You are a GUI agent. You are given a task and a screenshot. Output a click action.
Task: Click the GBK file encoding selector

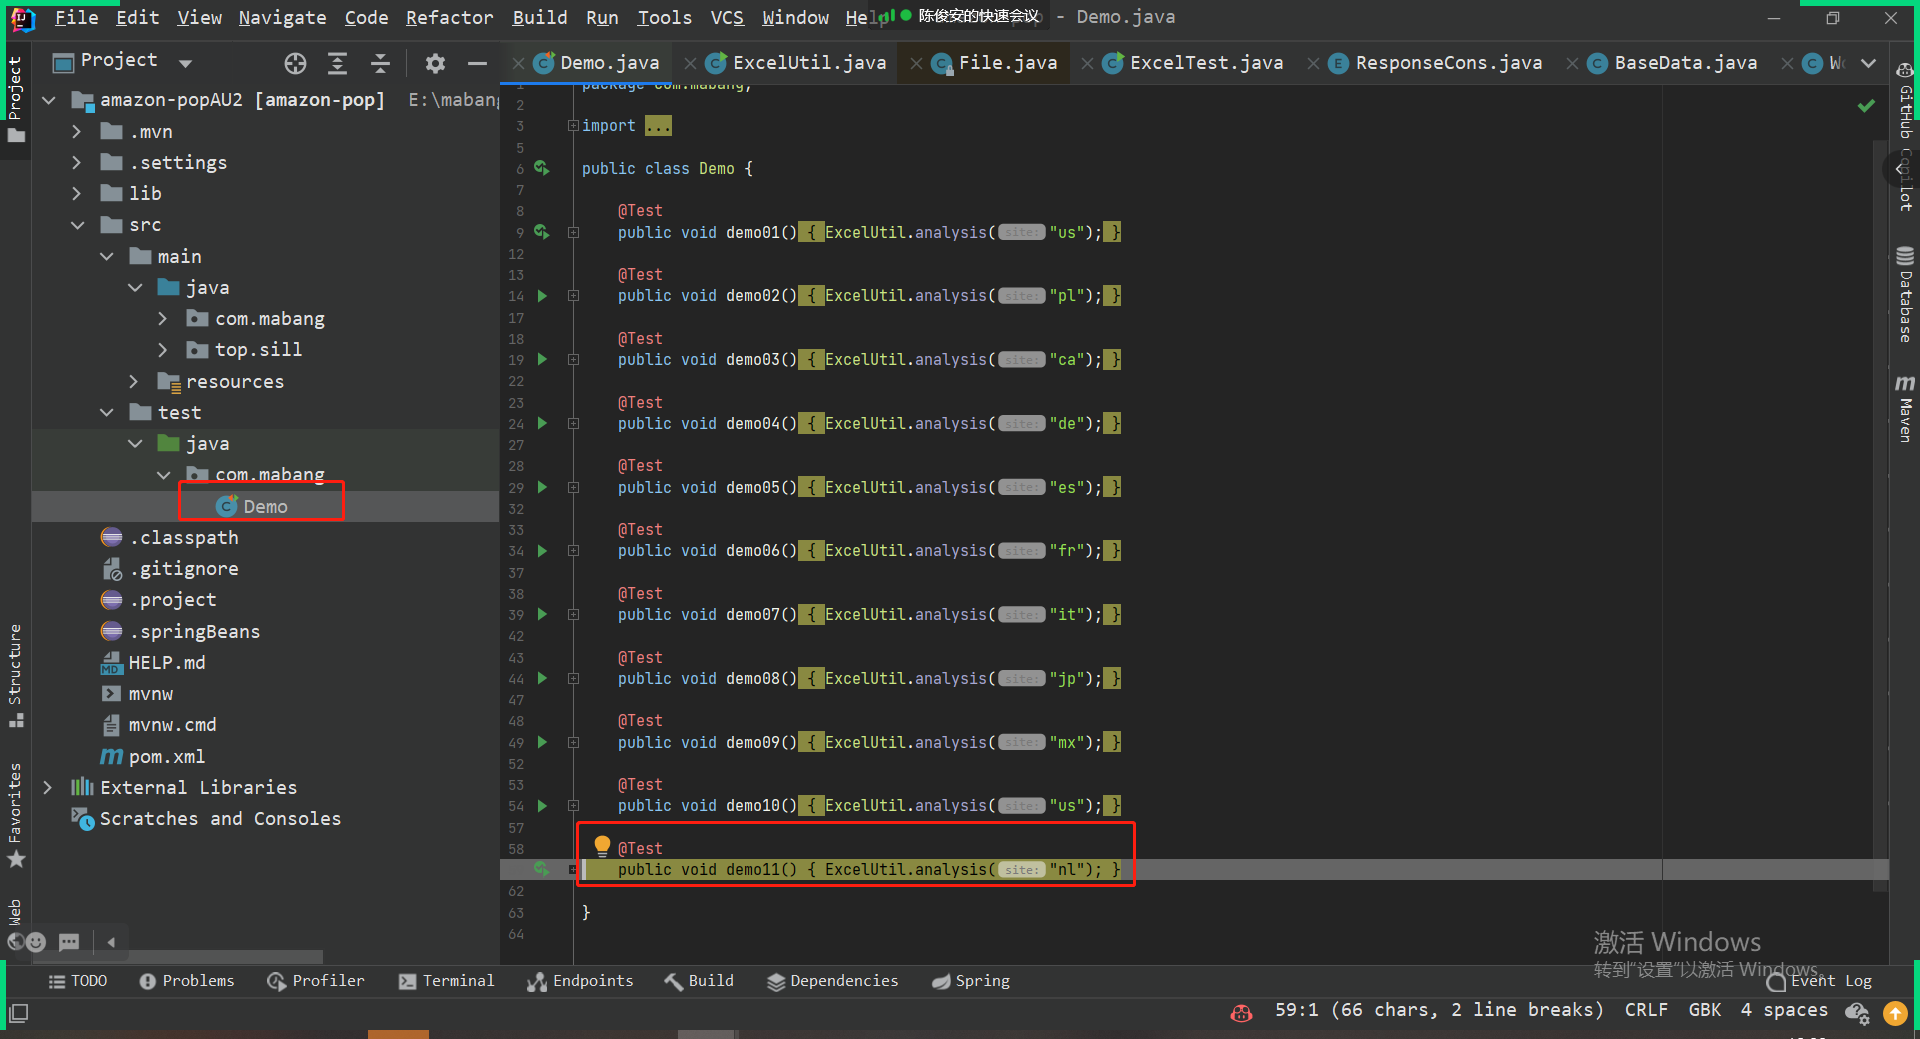point(1704,1010)
